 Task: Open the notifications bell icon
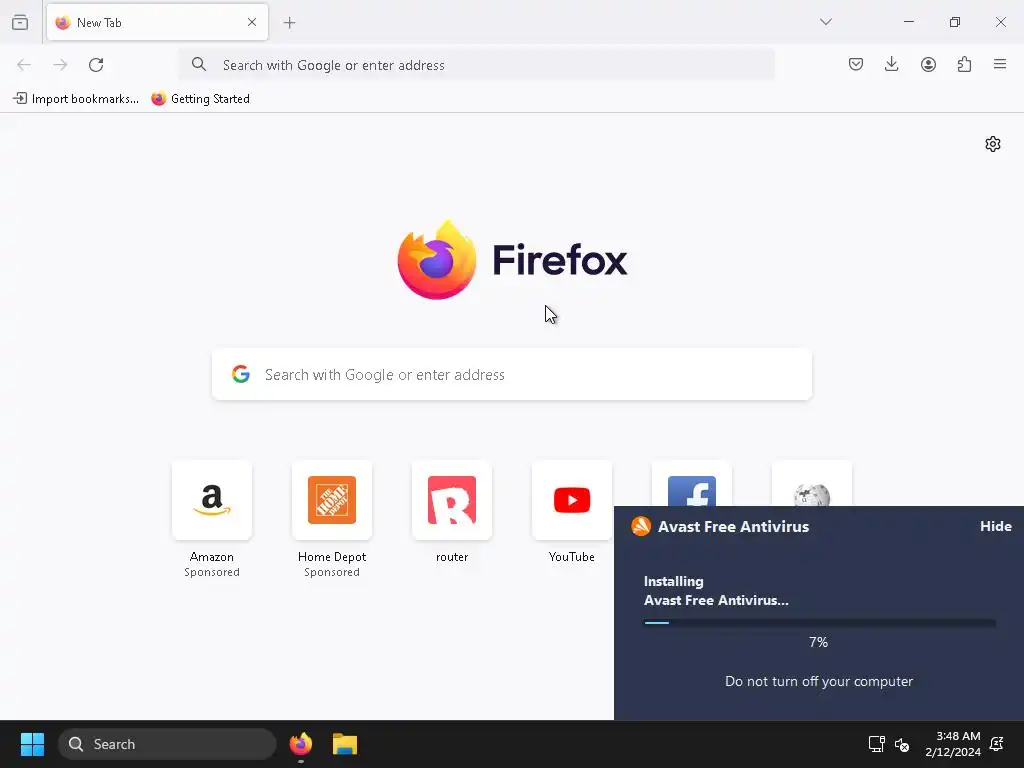coord(997,744)
